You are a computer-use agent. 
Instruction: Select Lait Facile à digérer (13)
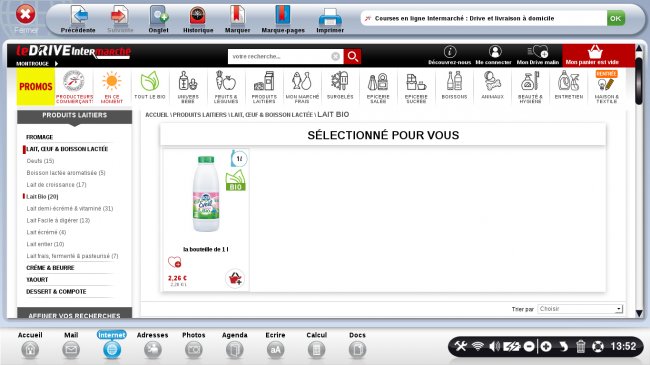pos(58,220)
